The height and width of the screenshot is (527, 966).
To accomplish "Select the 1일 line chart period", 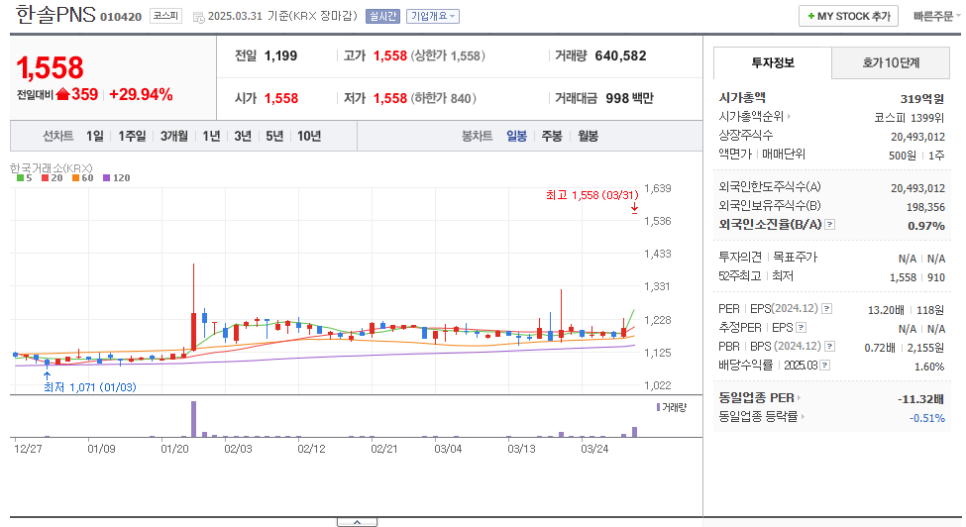I will (x=94, y=136).
